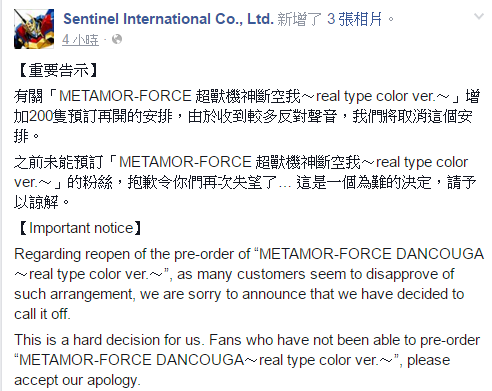This screenshot has width=492, height=391.
Task: Open the Sentinel page profile picture
Action: (x=34, y=29)
